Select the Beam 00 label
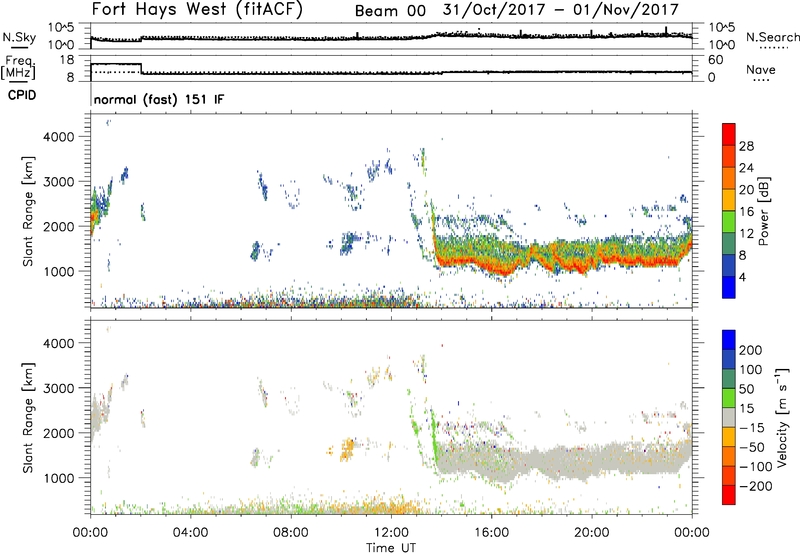This screenshot has width=800, height=554. point(390,11)
